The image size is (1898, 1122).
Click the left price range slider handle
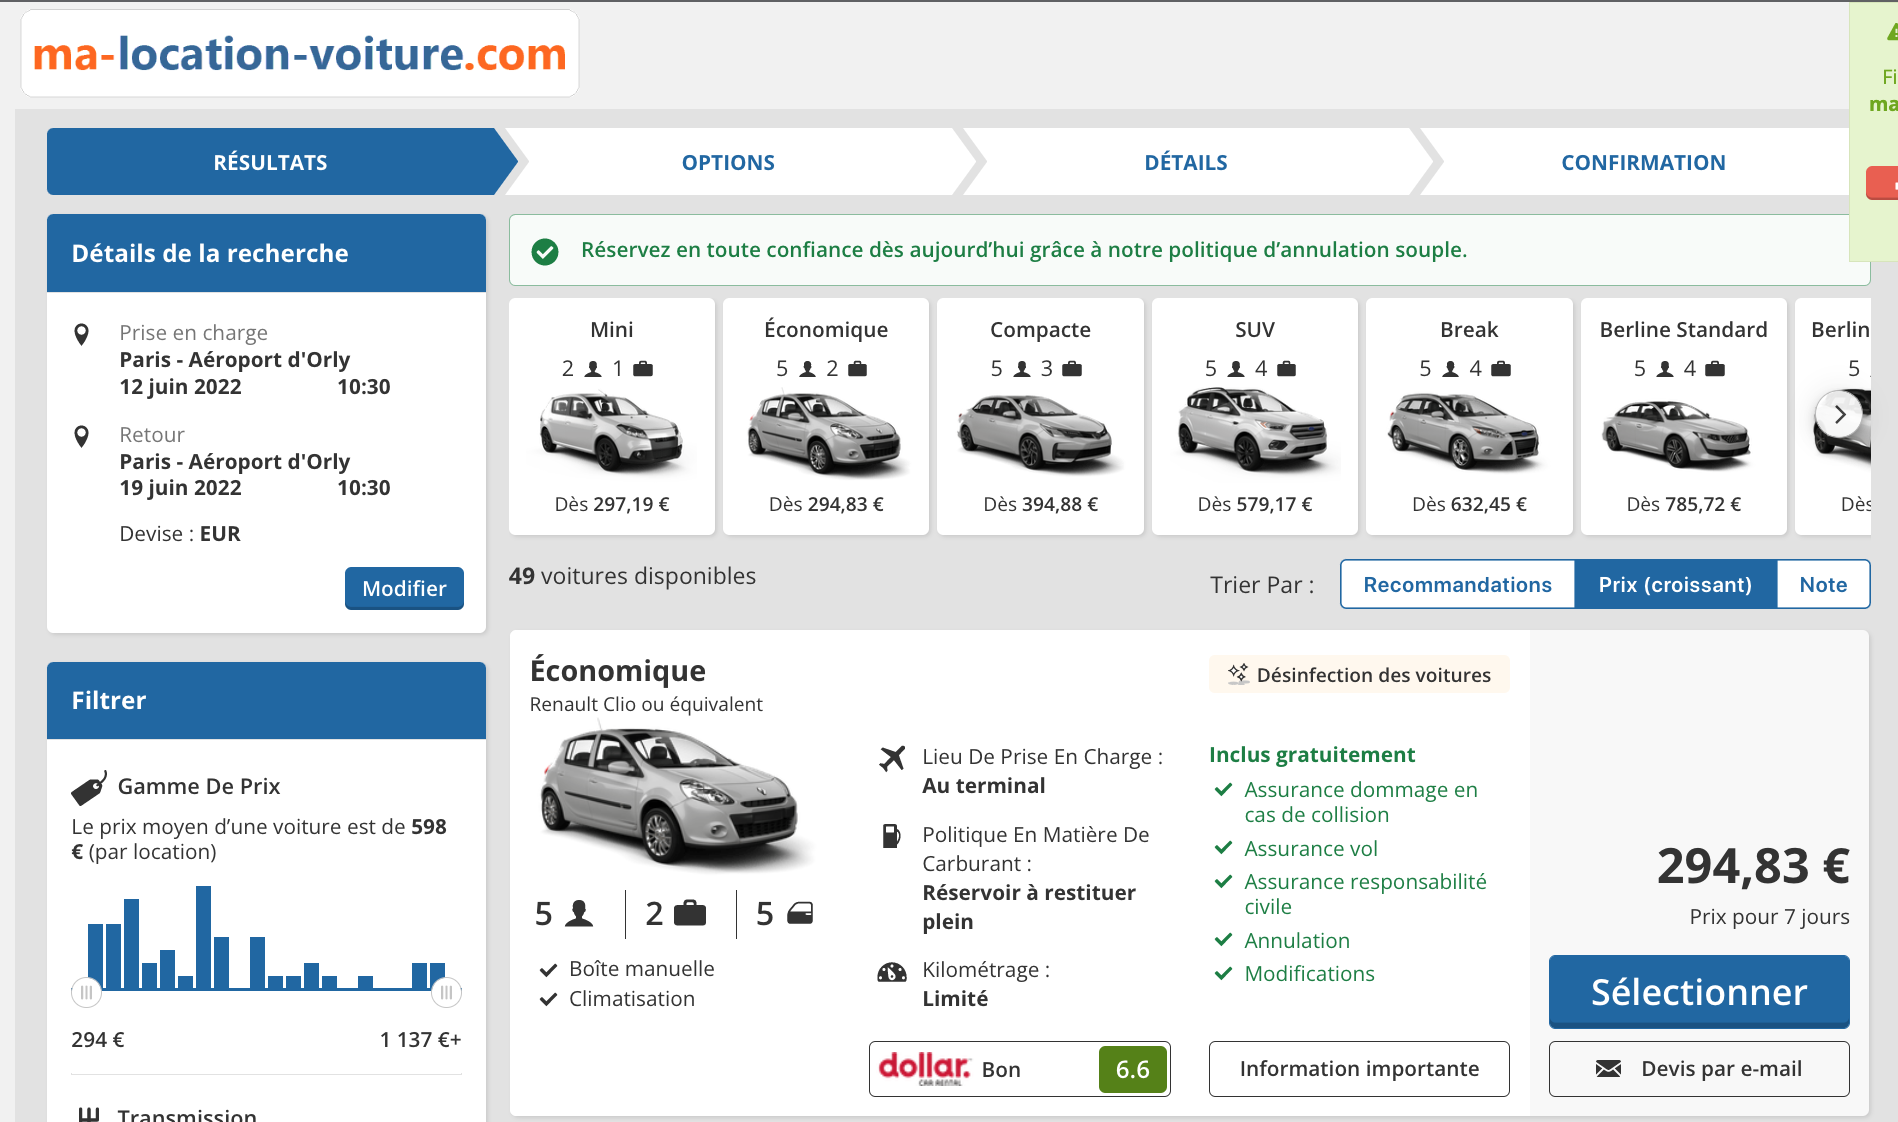coord(86,993)
